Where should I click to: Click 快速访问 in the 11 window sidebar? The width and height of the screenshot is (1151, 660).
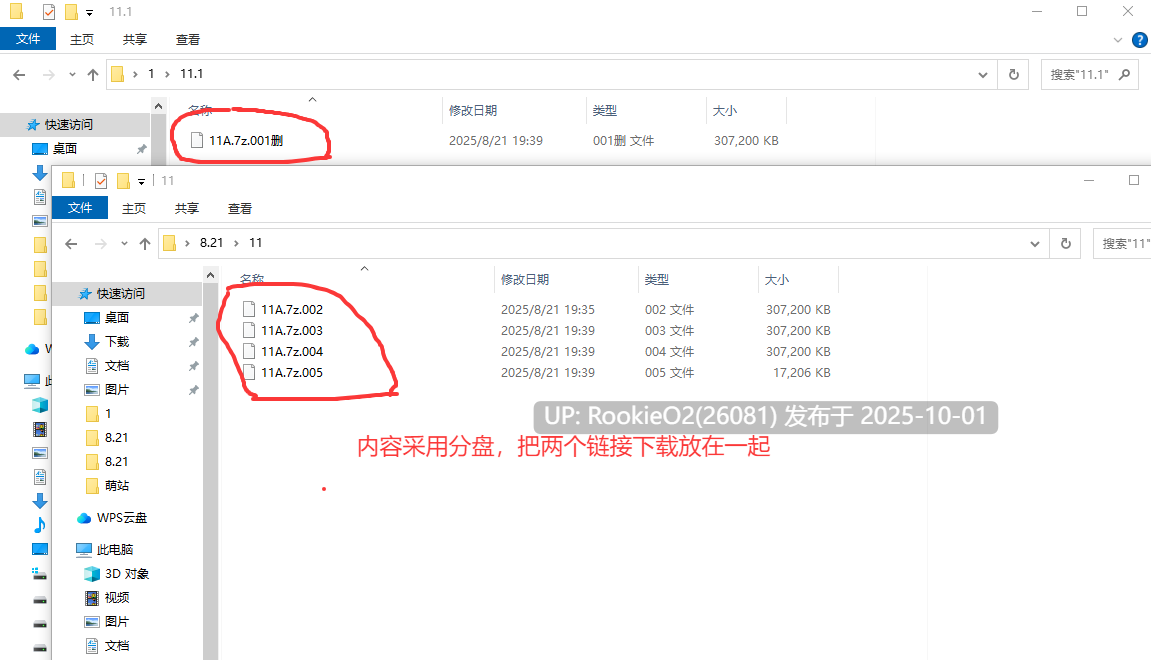coord(121,294)
